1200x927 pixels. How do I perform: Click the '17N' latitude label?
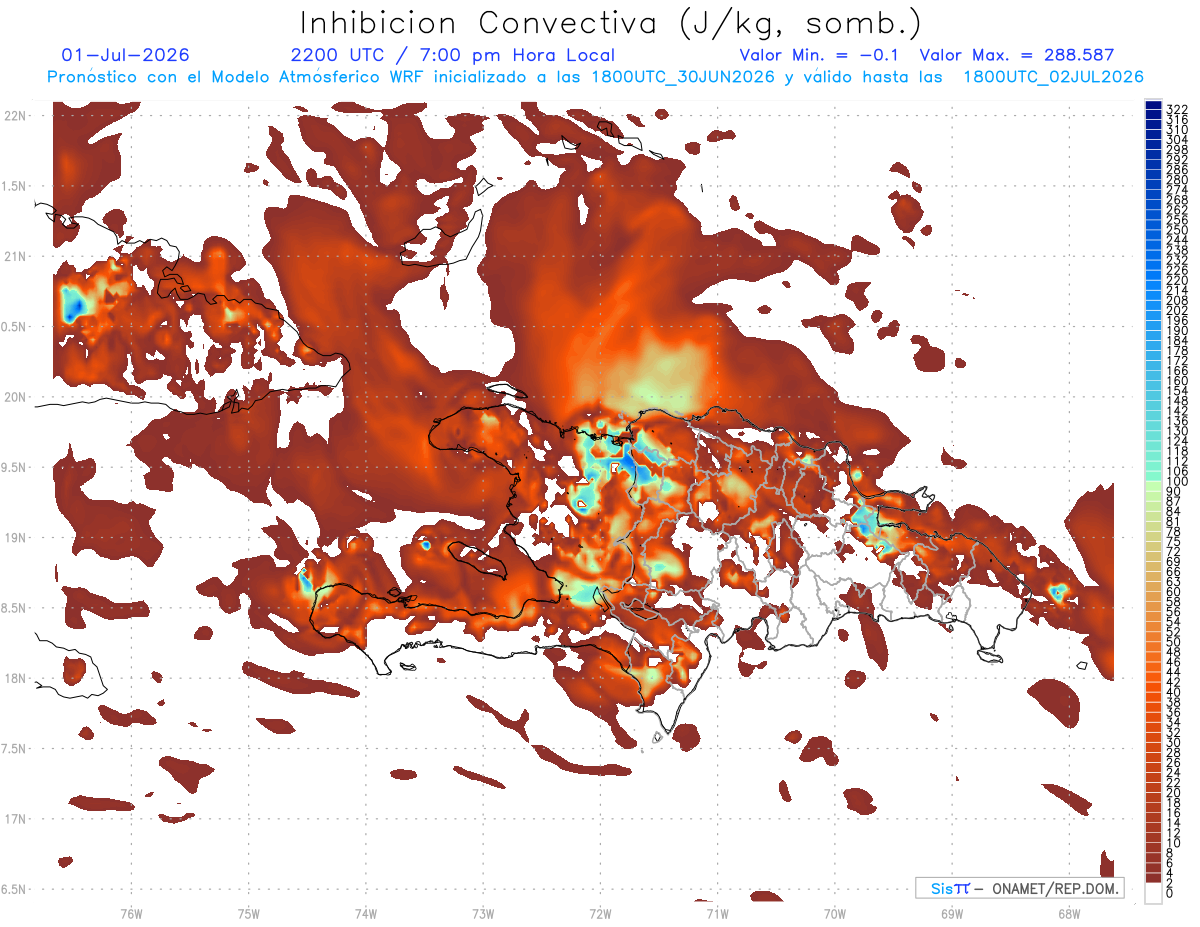14,819
